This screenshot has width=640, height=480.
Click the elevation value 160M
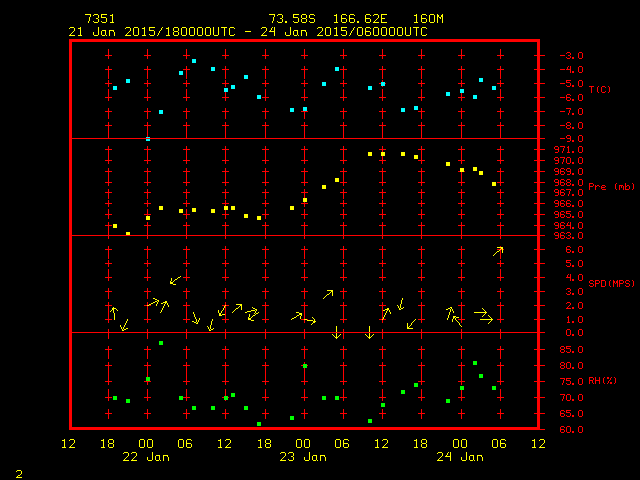[x=428, y=19]
